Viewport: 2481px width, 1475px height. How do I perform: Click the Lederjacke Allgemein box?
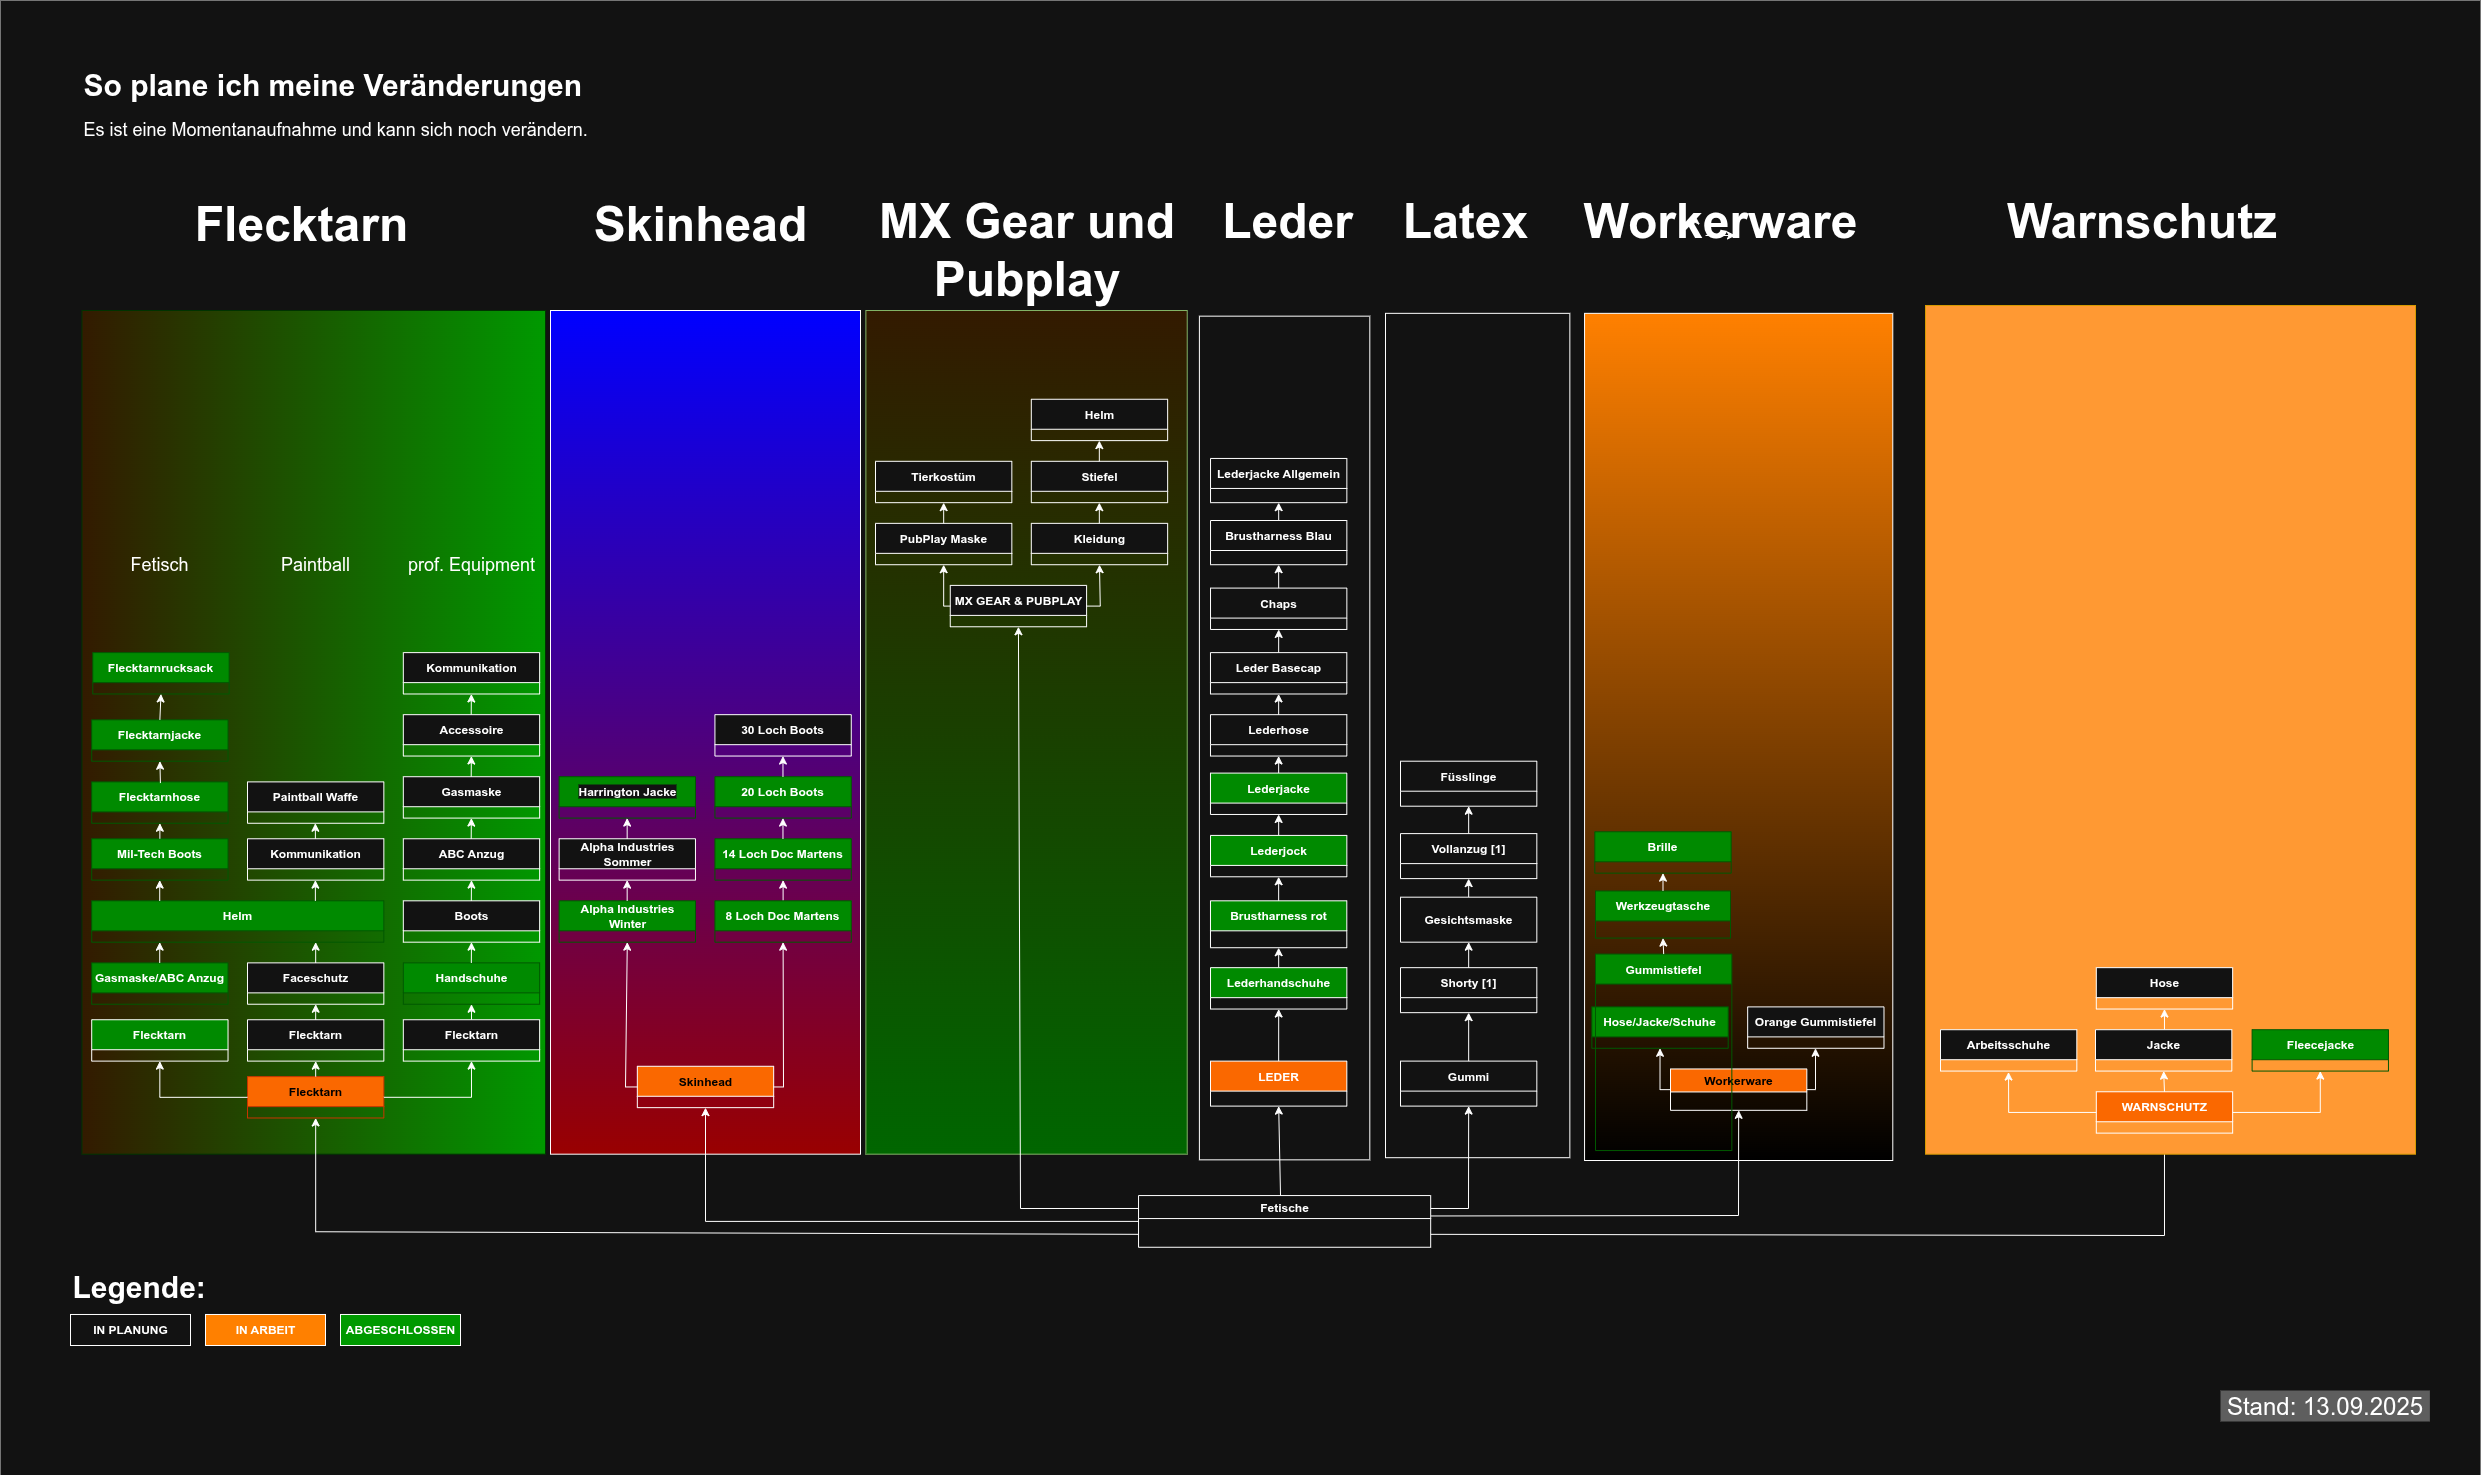tap(1278, 475)
